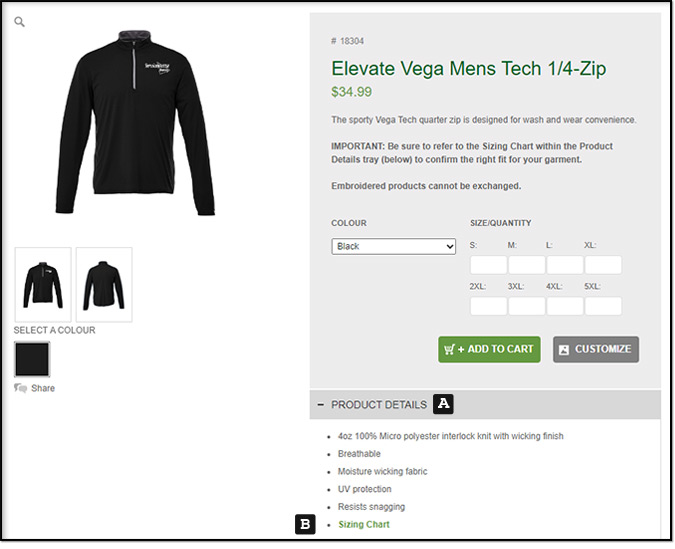Select the front view jacket thumbnail
Screen dimensions: 675x549
pyautogui.click(x=43, y=285)
